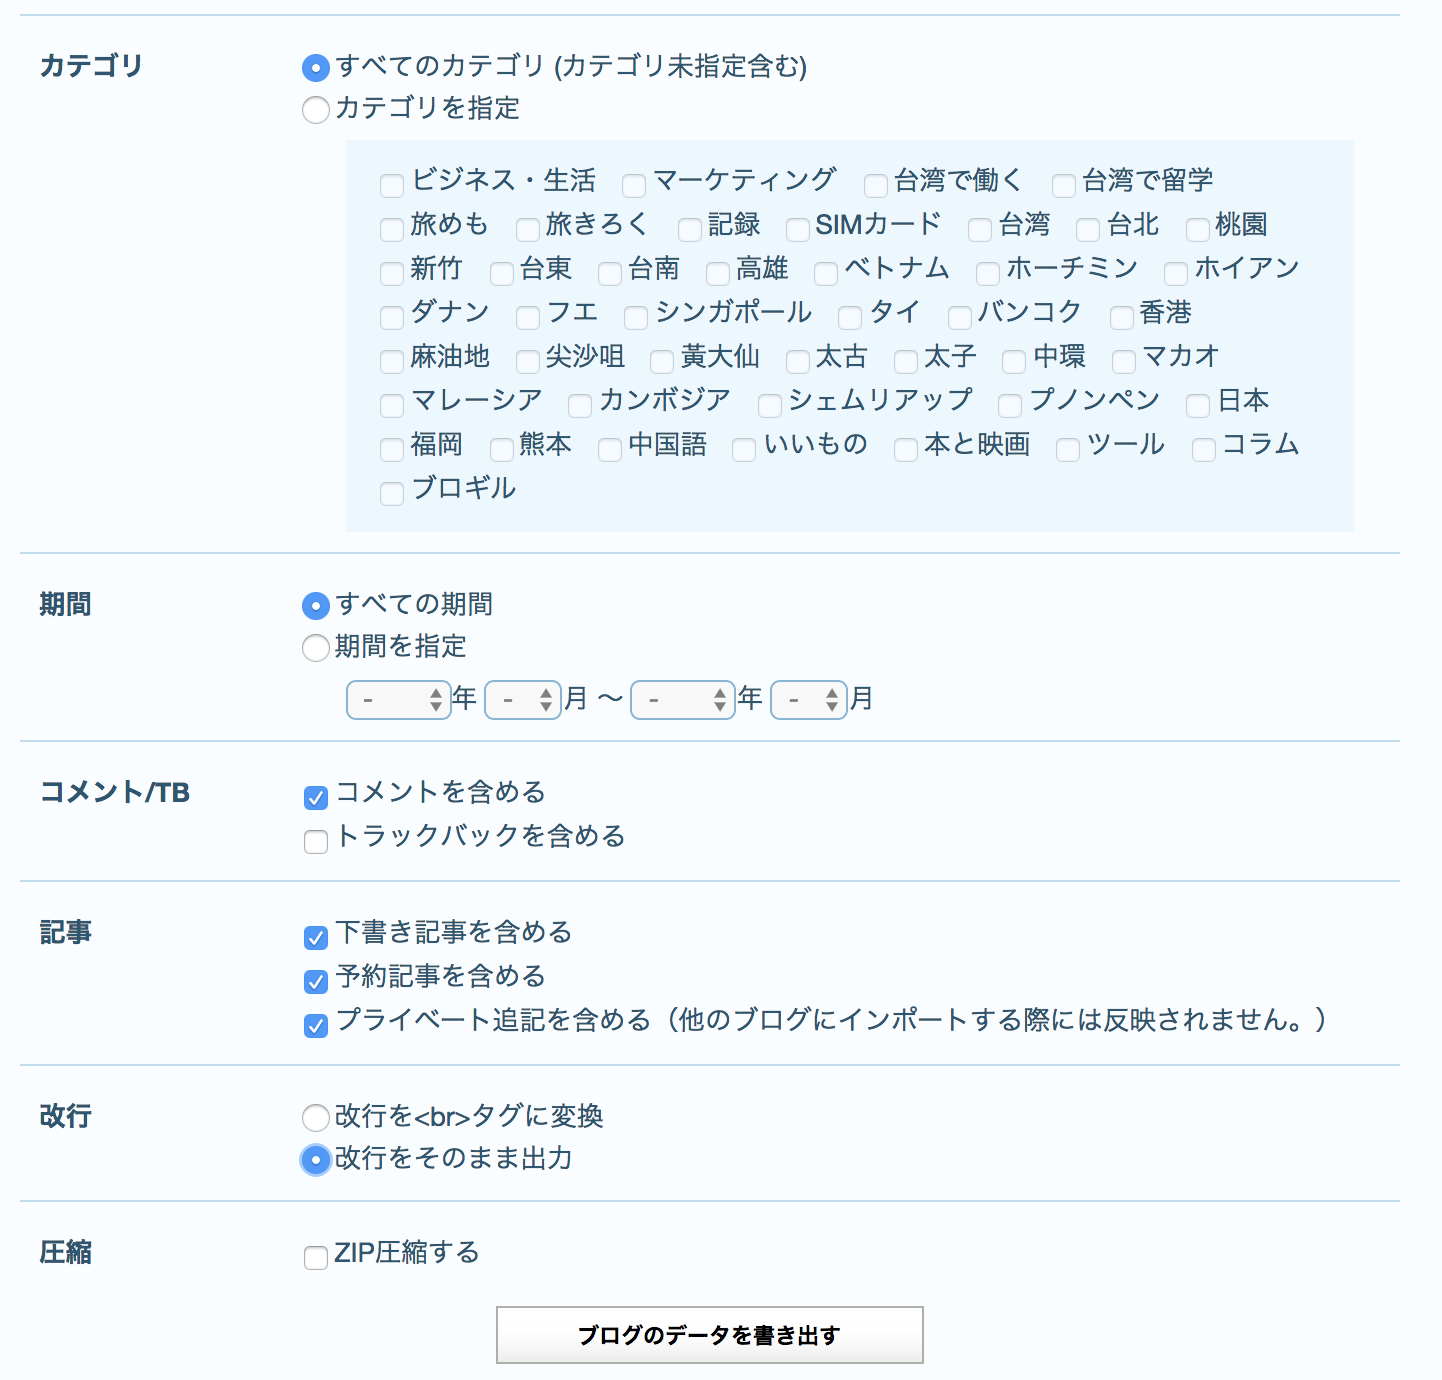Open the start year dropdown

click(x=399, y=700)
